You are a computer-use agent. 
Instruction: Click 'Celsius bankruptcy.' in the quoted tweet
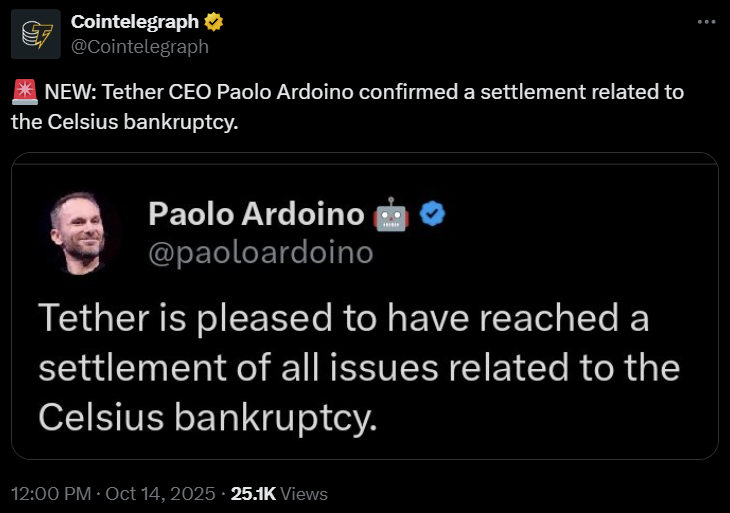[208, 414]
